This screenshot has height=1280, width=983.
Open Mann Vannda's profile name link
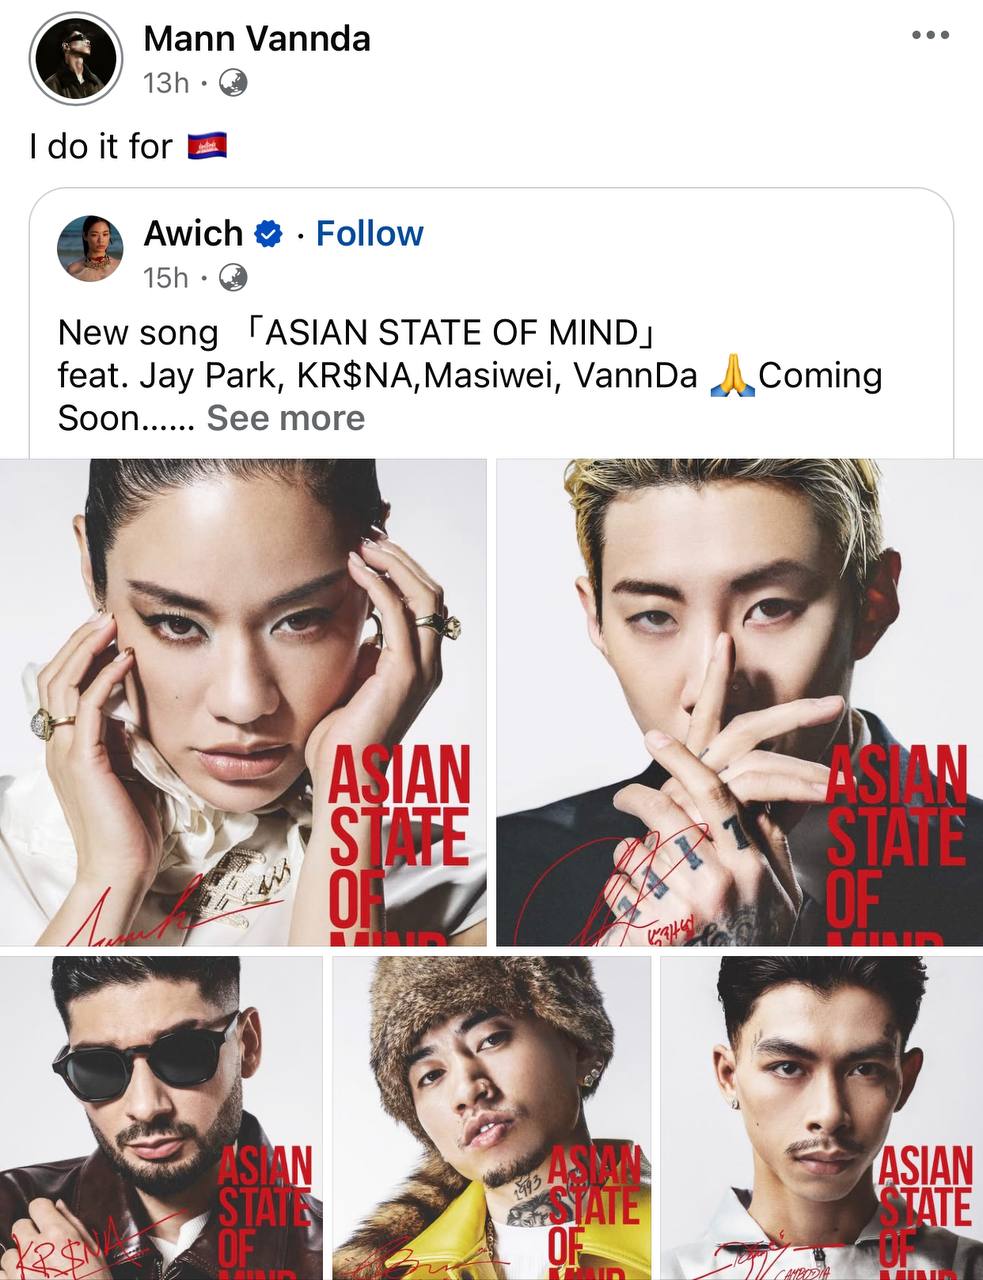point(257,39)
